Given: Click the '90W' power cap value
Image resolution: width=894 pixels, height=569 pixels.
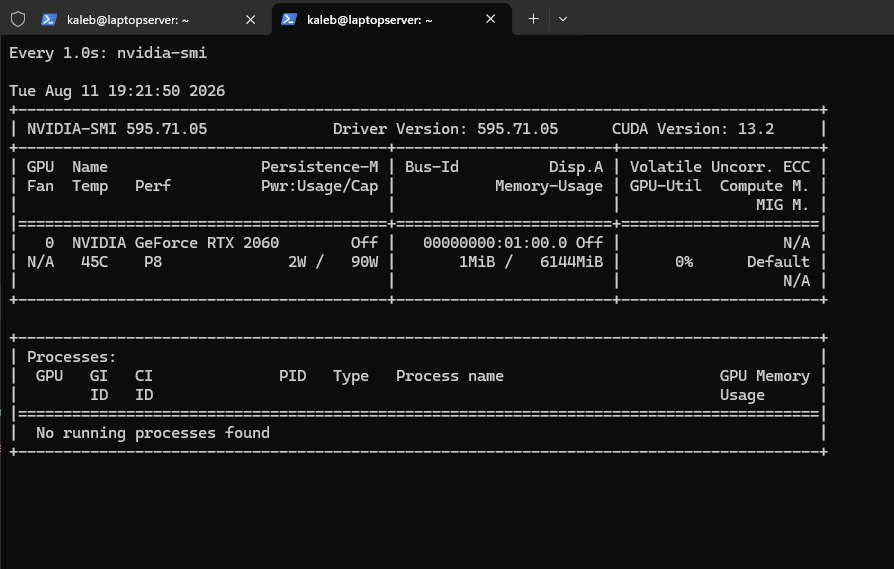Looking at the screenshot, I should point(364,262).
